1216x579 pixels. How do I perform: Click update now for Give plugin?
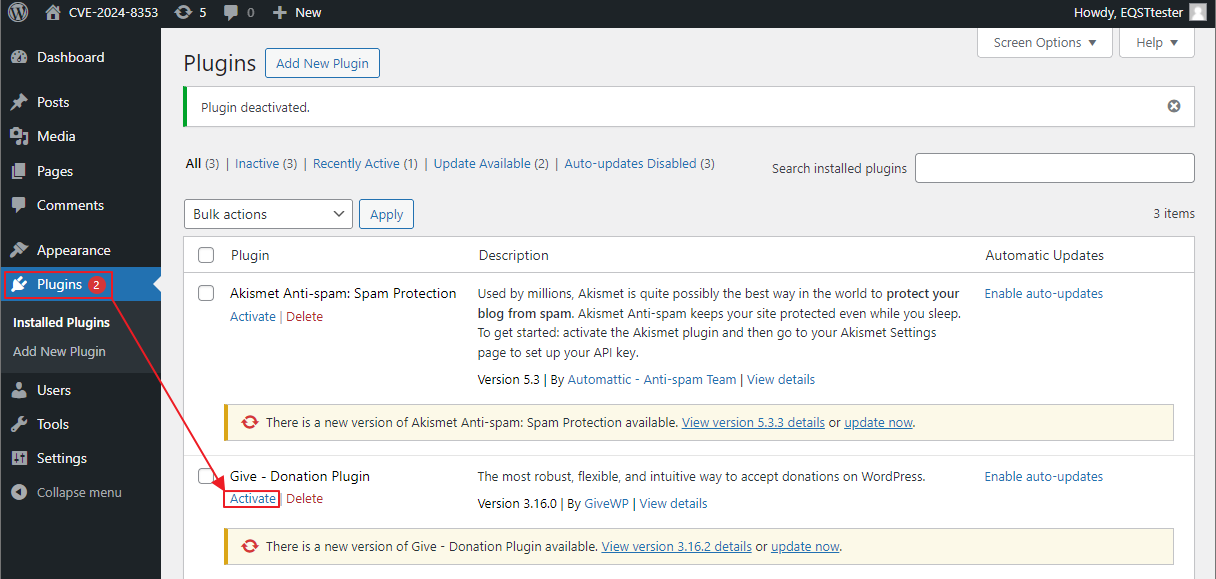click(x=805, y=546)
